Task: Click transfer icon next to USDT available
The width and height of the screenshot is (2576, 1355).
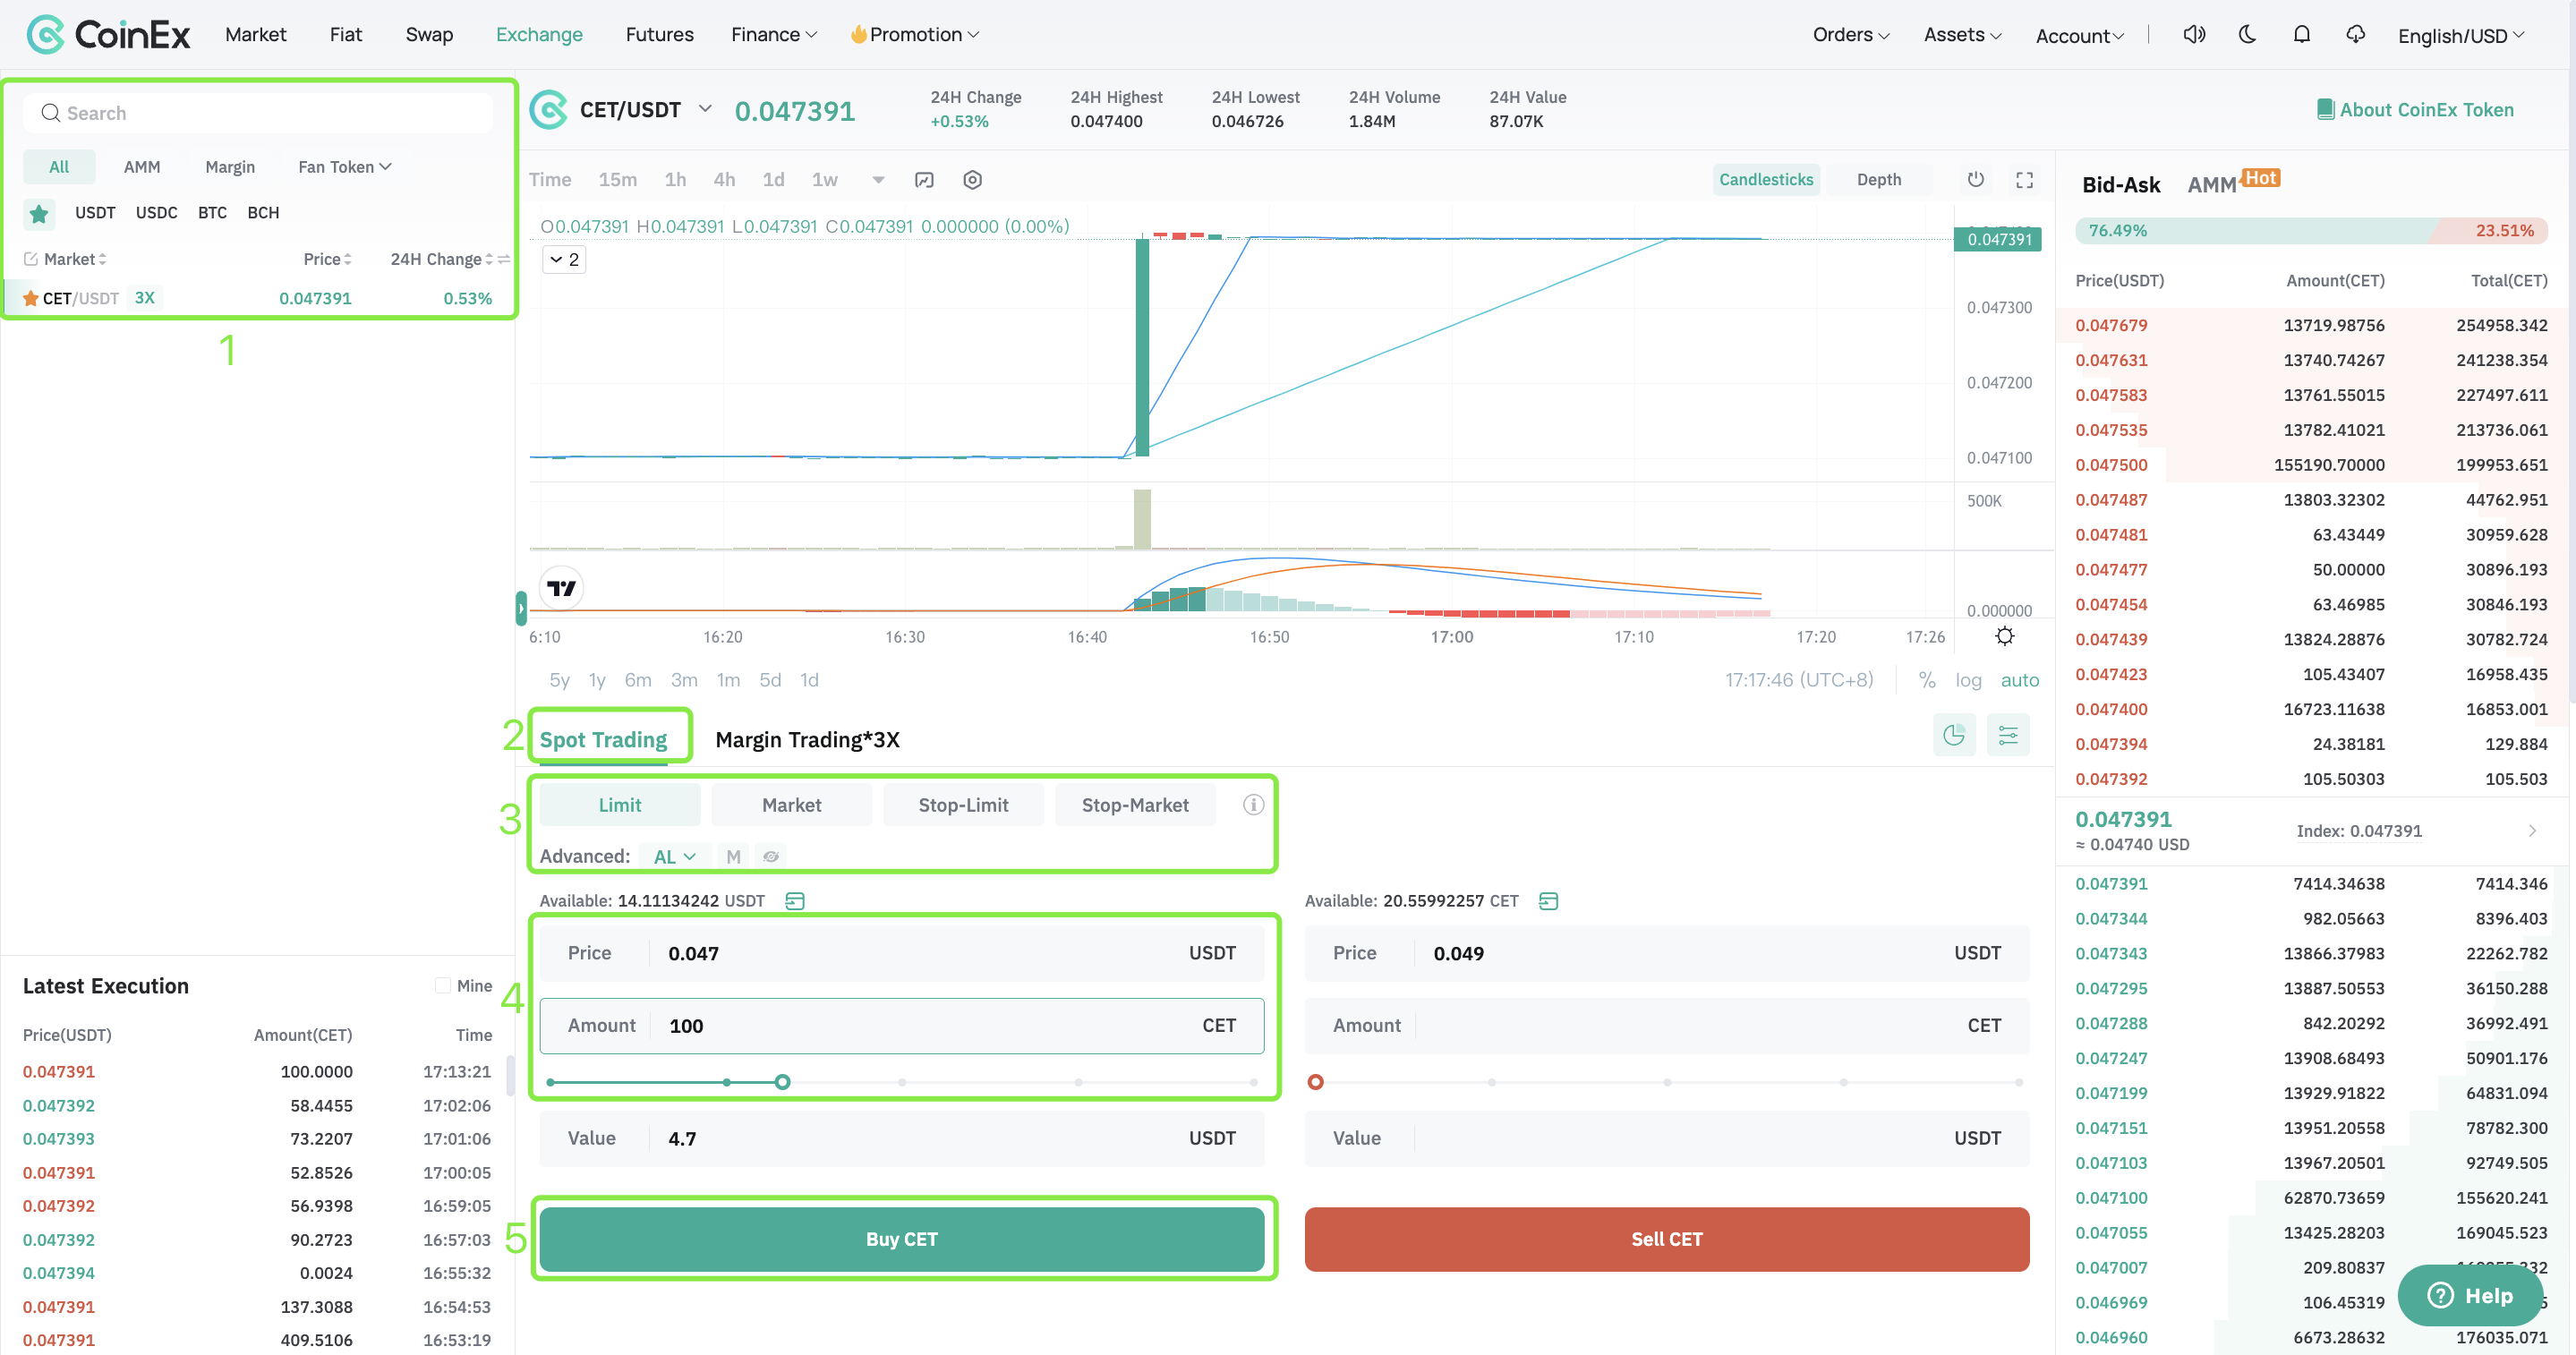Action: [x=795, y=901]
